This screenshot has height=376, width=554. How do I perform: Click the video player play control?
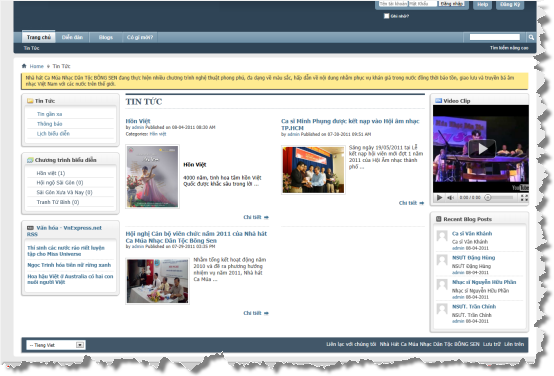coord(439,198)
